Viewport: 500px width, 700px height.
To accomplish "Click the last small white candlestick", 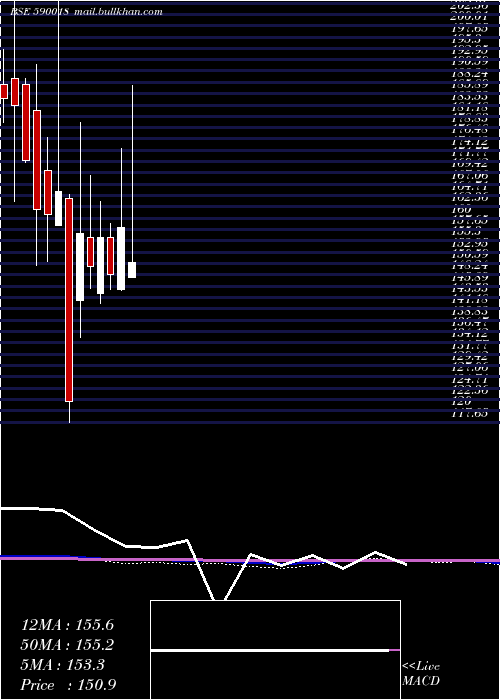I will [x=132, y=270].
